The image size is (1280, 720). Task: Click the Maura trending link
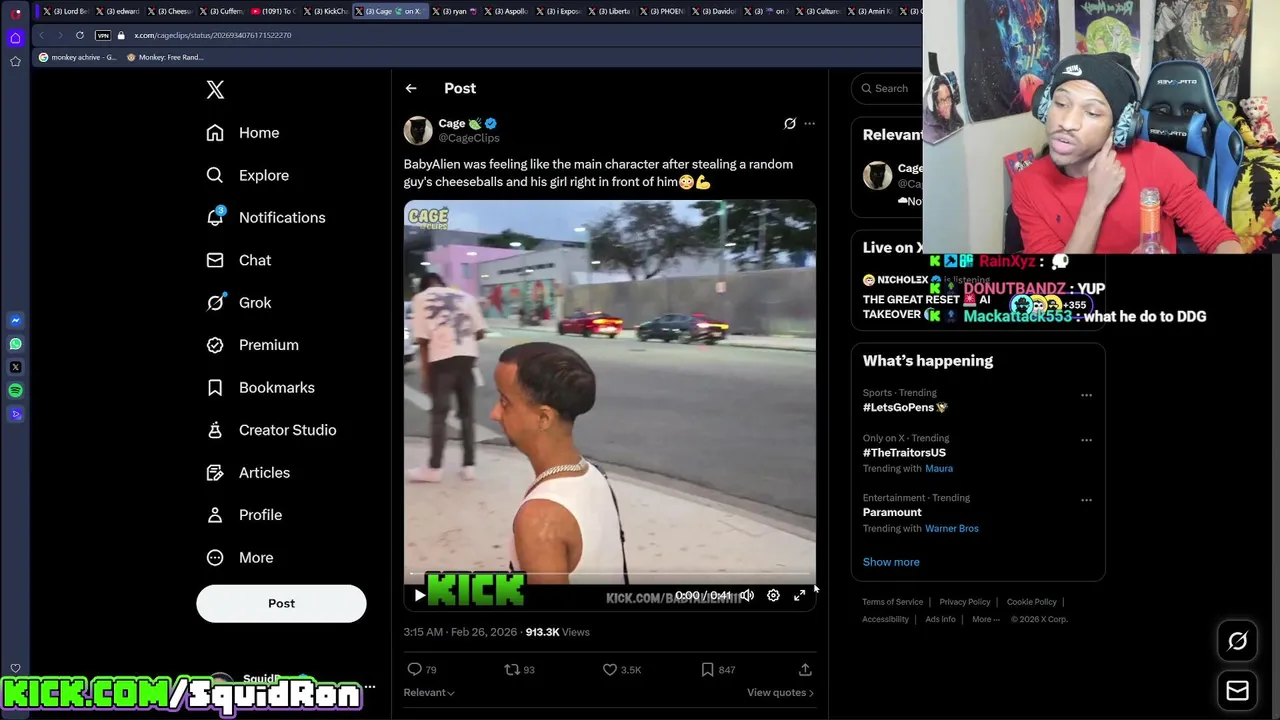(x=939, y=468)
